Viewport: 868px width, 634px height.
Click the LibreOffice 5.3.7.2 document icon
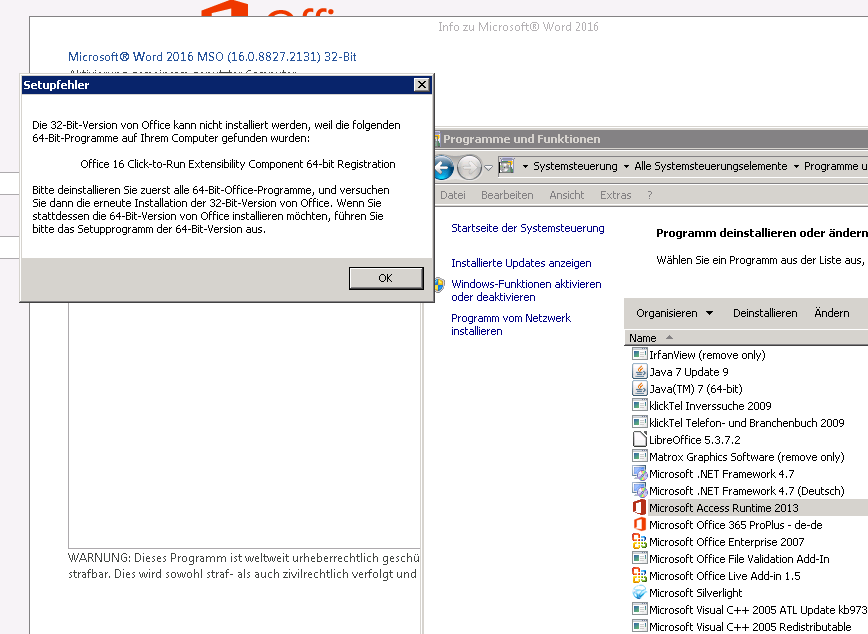(640, 439)
